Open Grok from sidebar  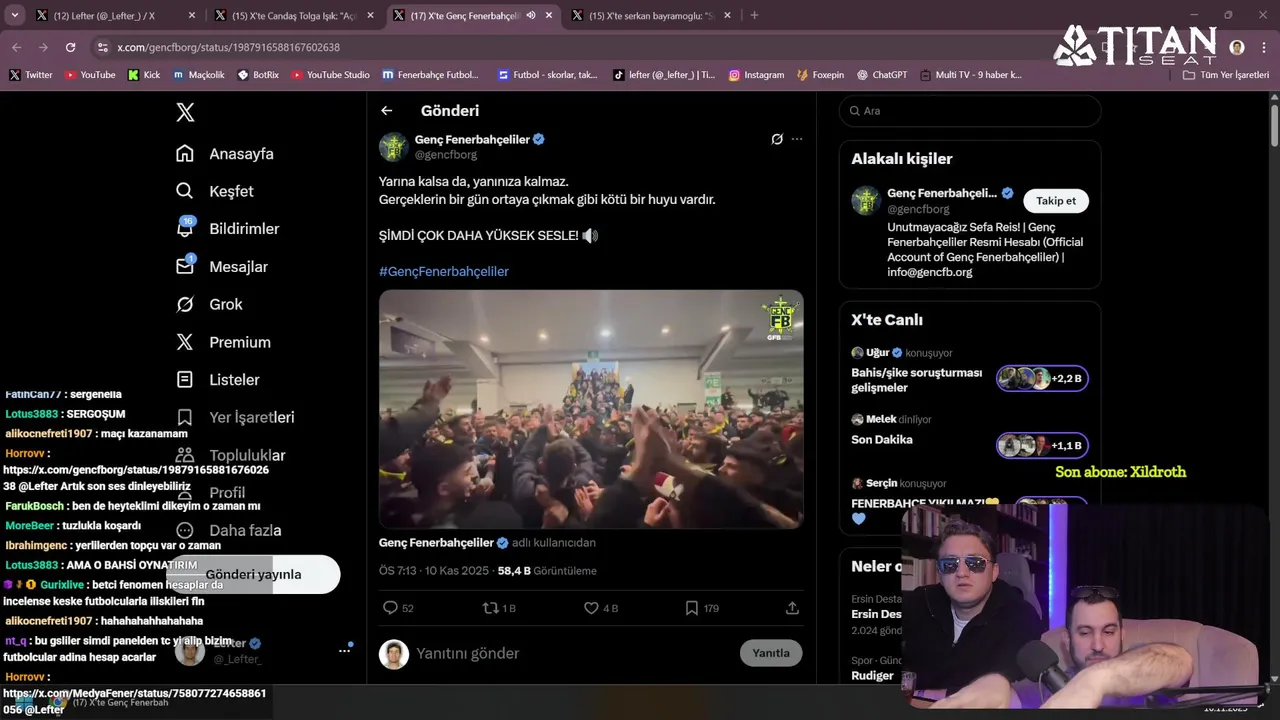tap(209, 304)
